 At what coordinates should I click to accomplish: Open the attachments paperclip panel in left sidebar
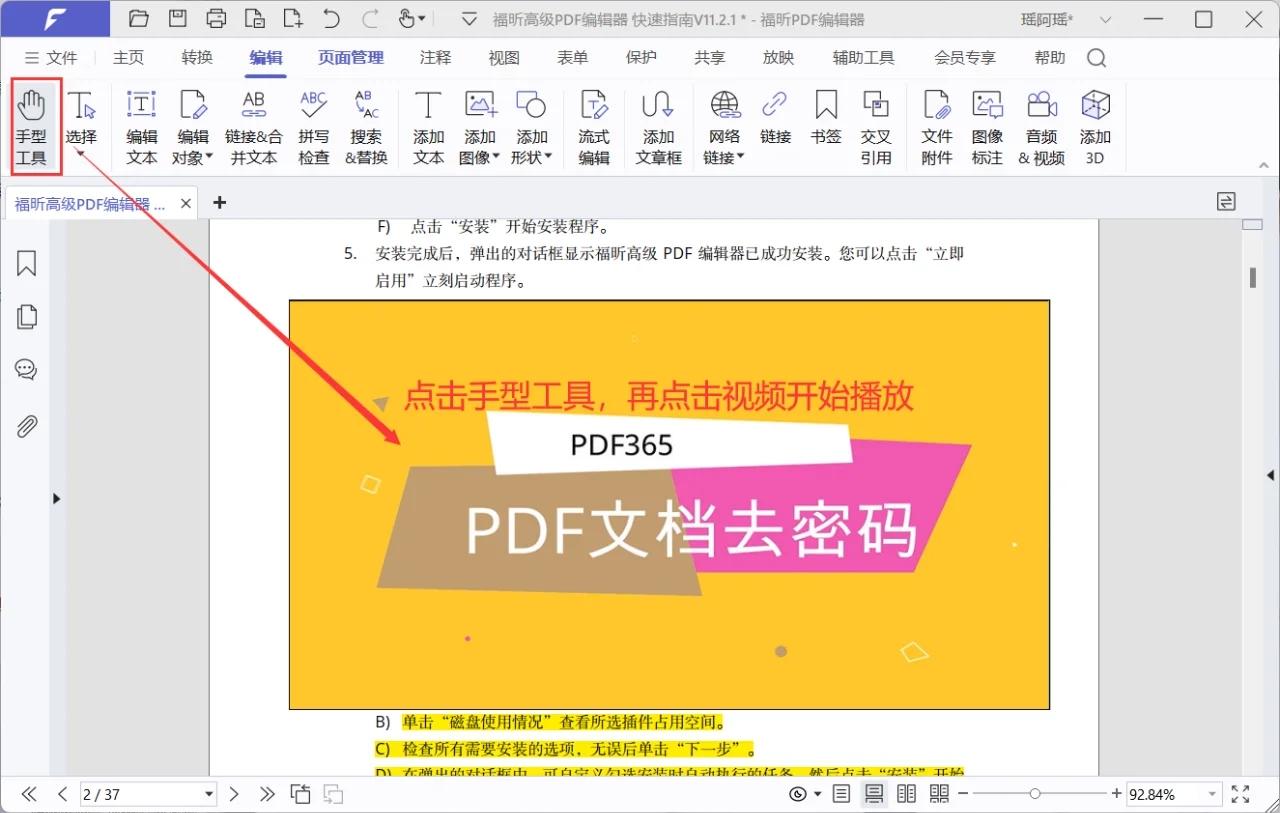[x=27, y=427]
